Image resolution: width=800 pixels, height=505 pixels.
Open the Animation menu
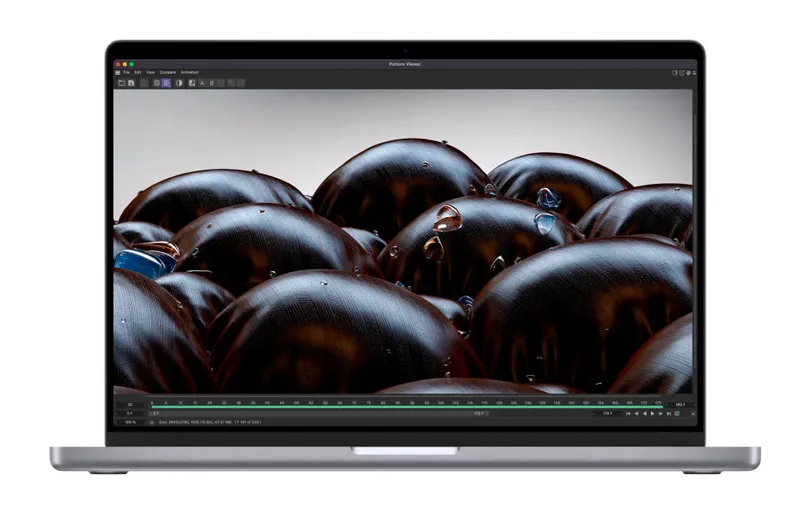click(189, 72)
